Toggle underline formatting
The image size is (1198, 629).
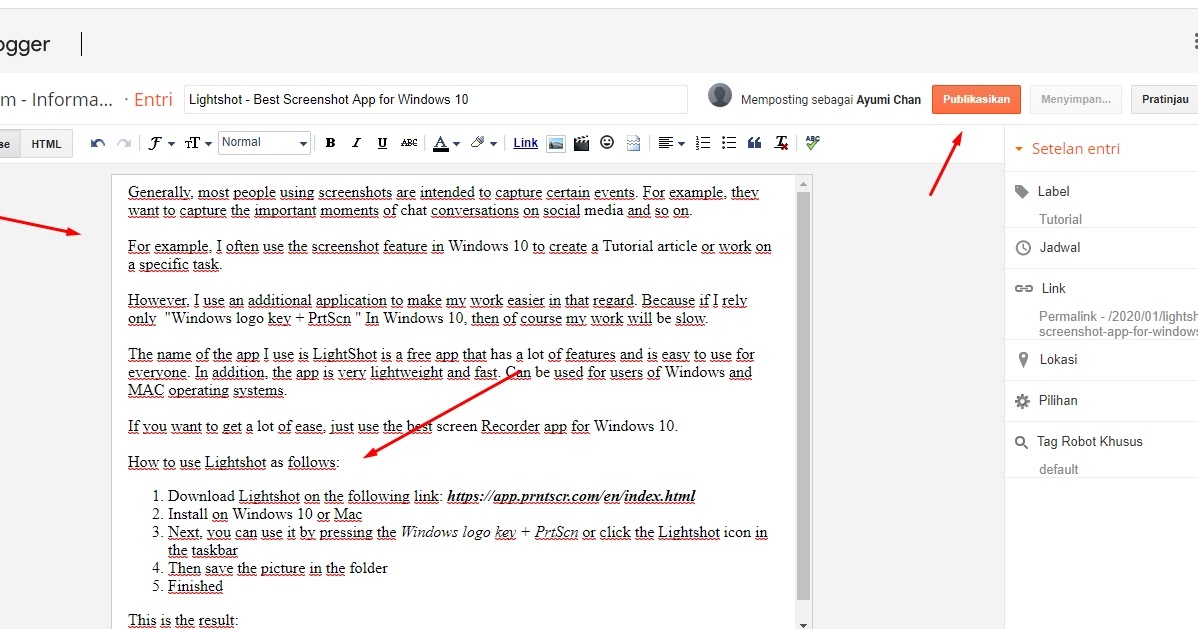pyautogui.click(x=382, y=143)
